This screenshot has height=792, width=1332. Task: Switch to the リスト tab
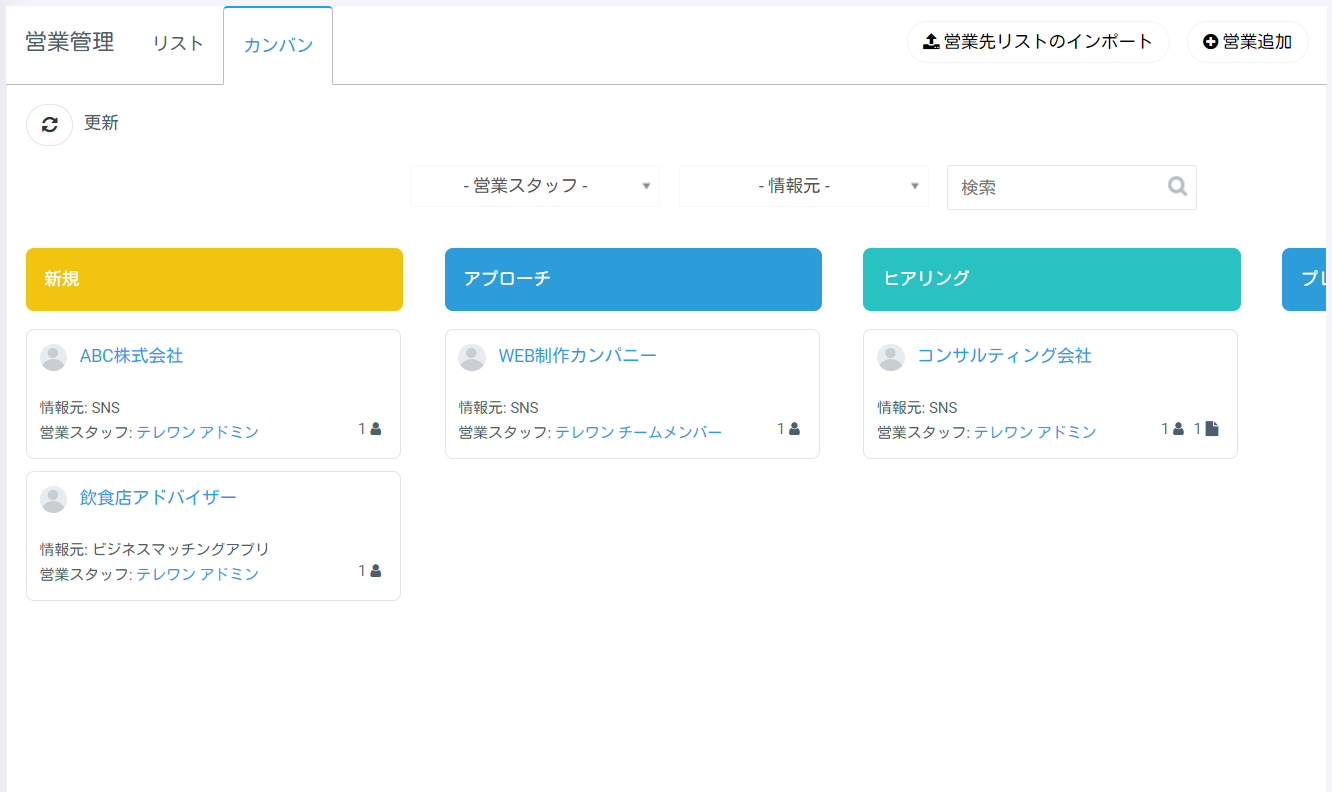(x=178, y=44)
